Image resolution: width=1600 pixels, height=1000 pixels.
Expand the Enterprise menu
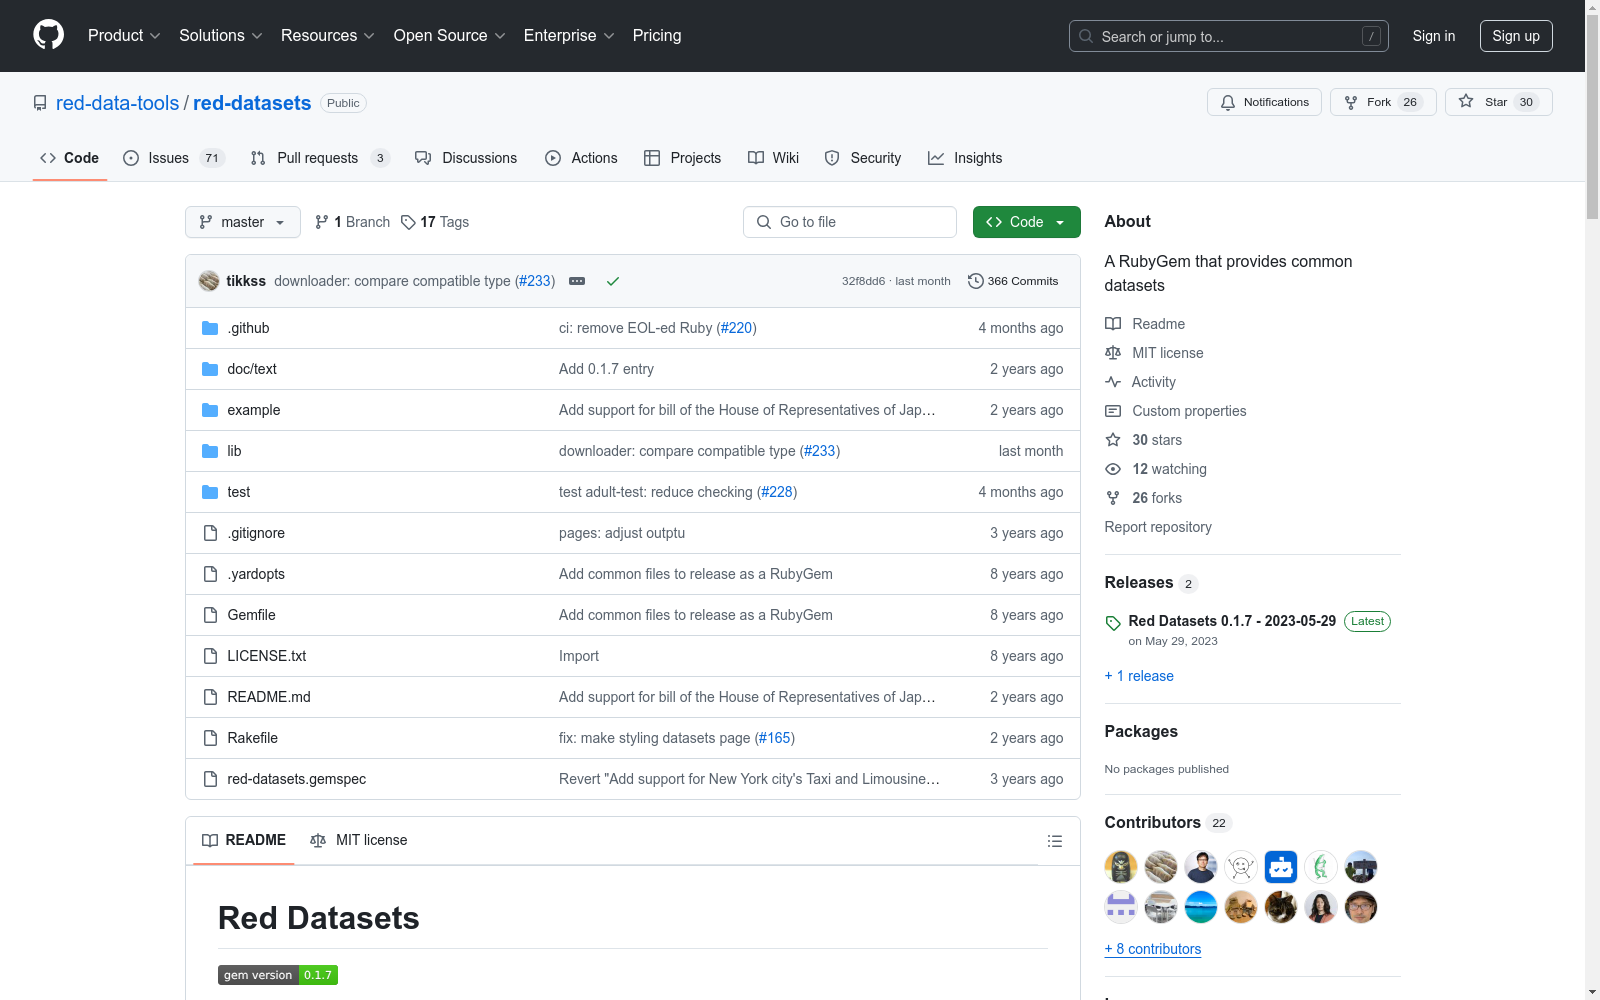pos(569,35)
